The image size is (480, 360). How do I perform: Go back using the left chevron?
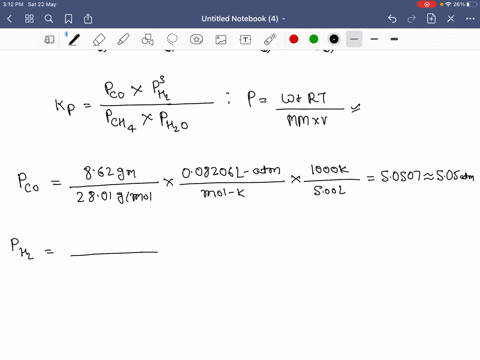click(10, 19)
